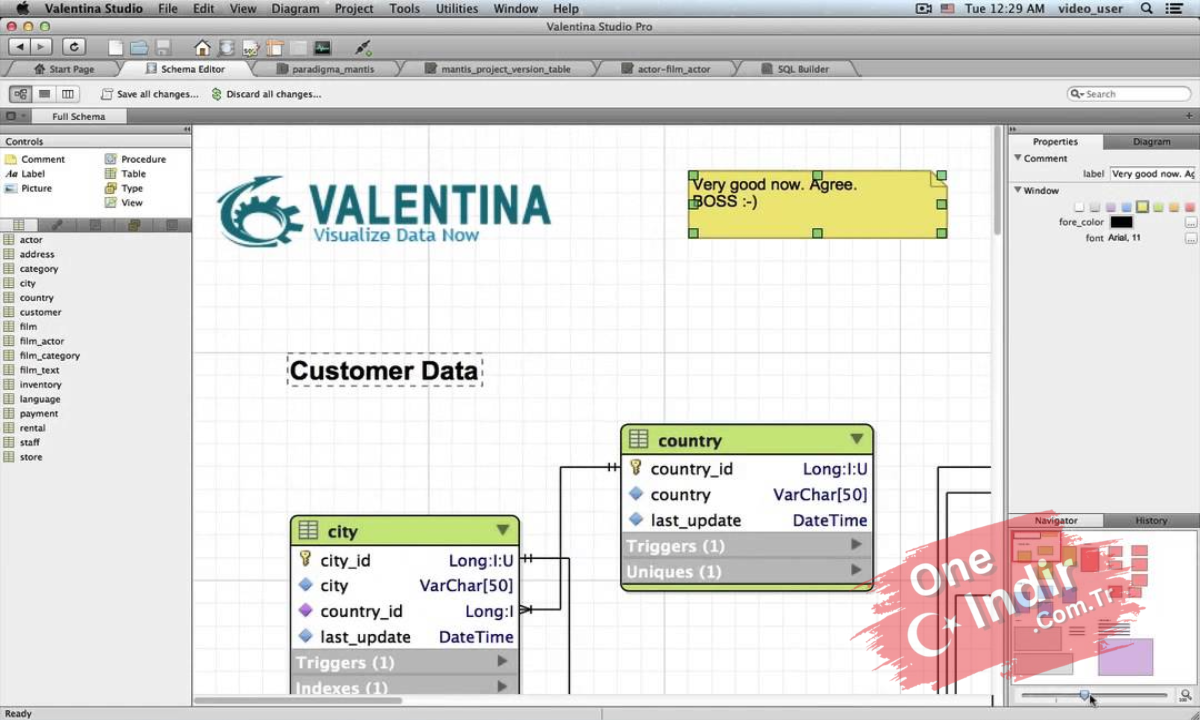Click the save disk icon in toolbar
This screenshot has width=1200, height=720.
(163, 47)
